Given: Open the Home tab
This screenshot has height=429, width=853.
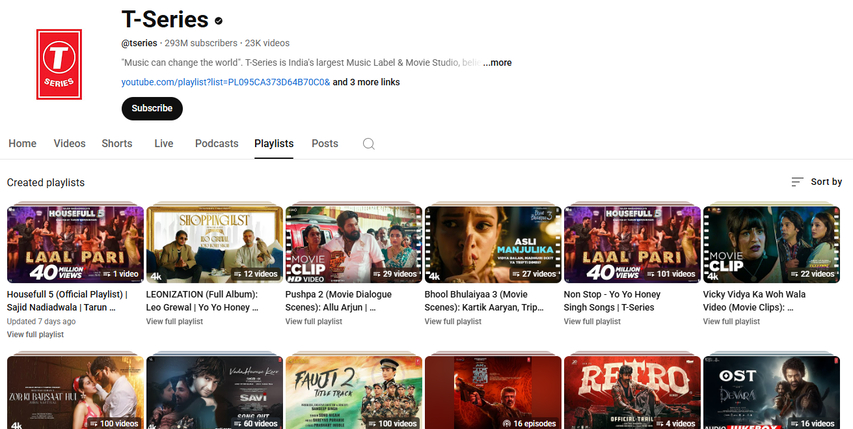Looking at the screenshot, I should (22, 144).
